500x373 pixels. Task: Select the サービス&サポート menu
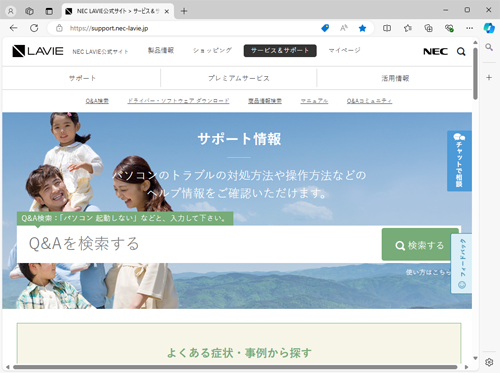pos(280,51)
